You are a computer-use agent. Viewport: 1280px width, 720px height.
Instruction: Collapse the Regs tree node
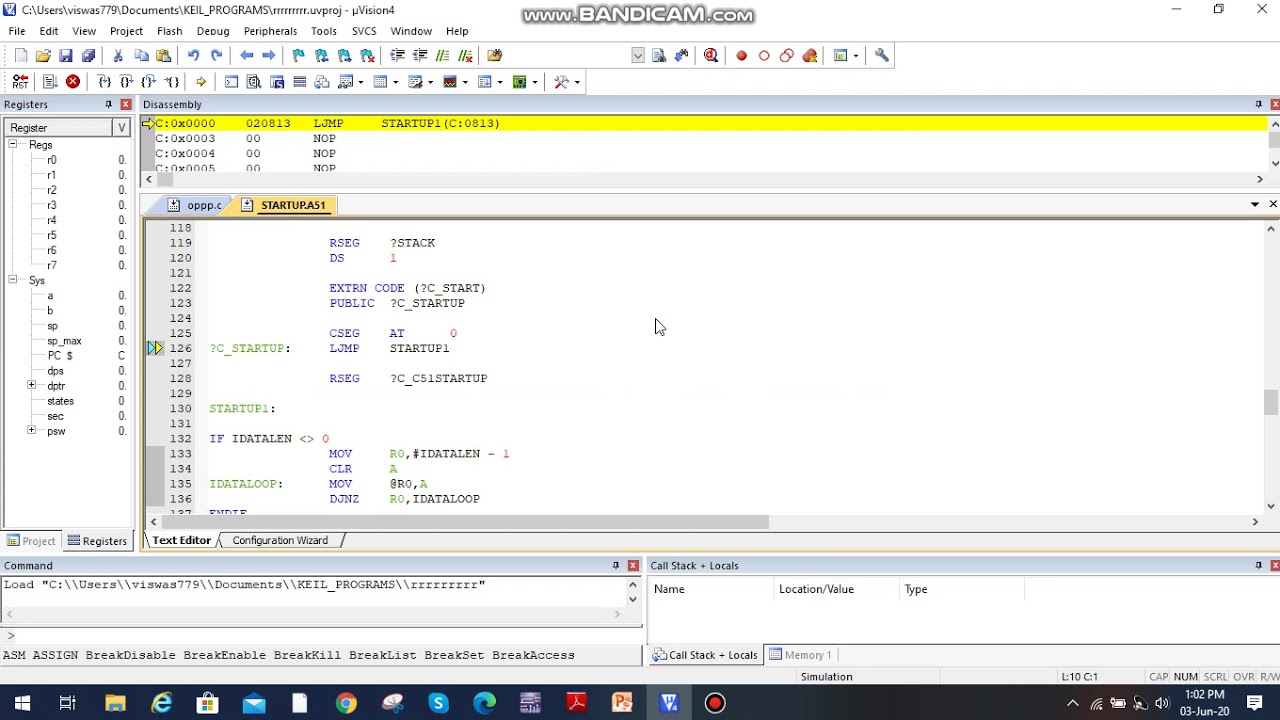(14, 145)
